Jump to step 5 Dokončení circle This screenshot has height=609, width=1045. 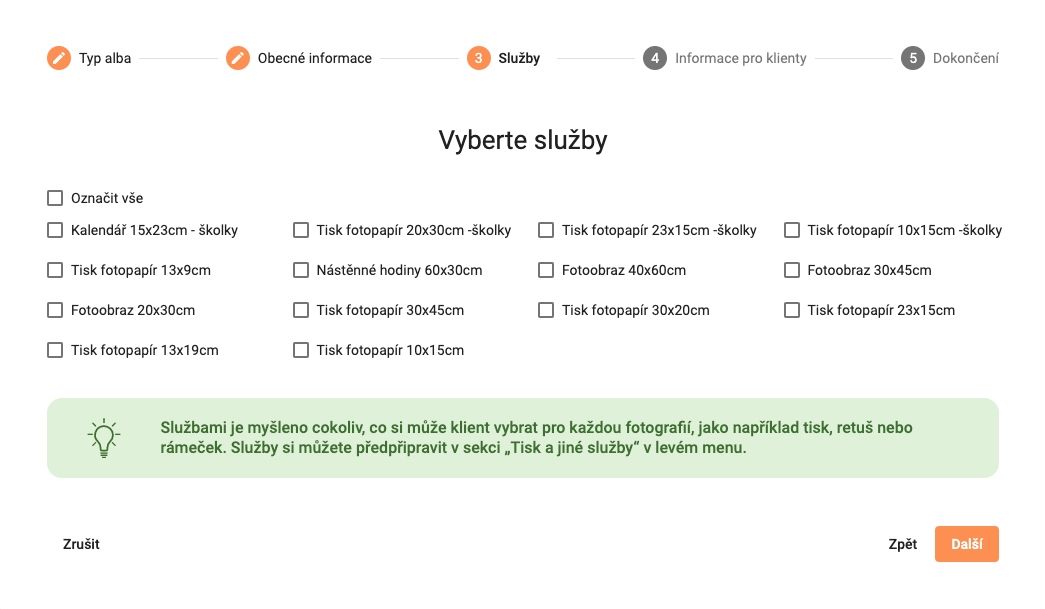913,58
